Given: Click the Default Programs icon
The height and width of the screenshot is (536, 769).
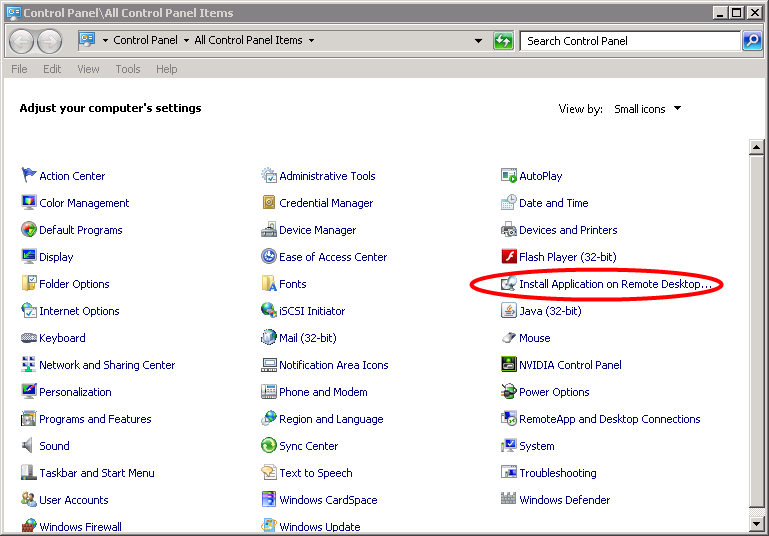Looking at the screenshot, I should pyautogui.click(x=28, y=229).
